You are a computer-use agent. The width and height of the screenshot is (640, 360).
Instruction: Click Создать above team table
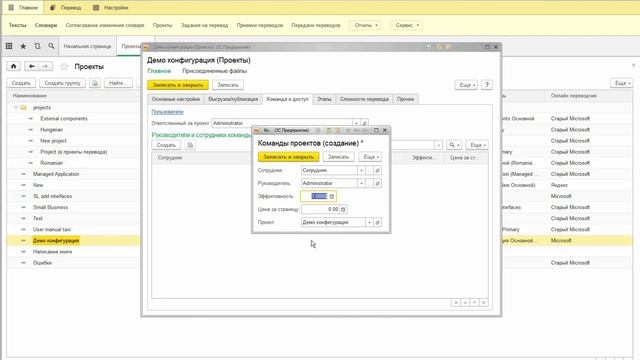click(x=166, y=145)
